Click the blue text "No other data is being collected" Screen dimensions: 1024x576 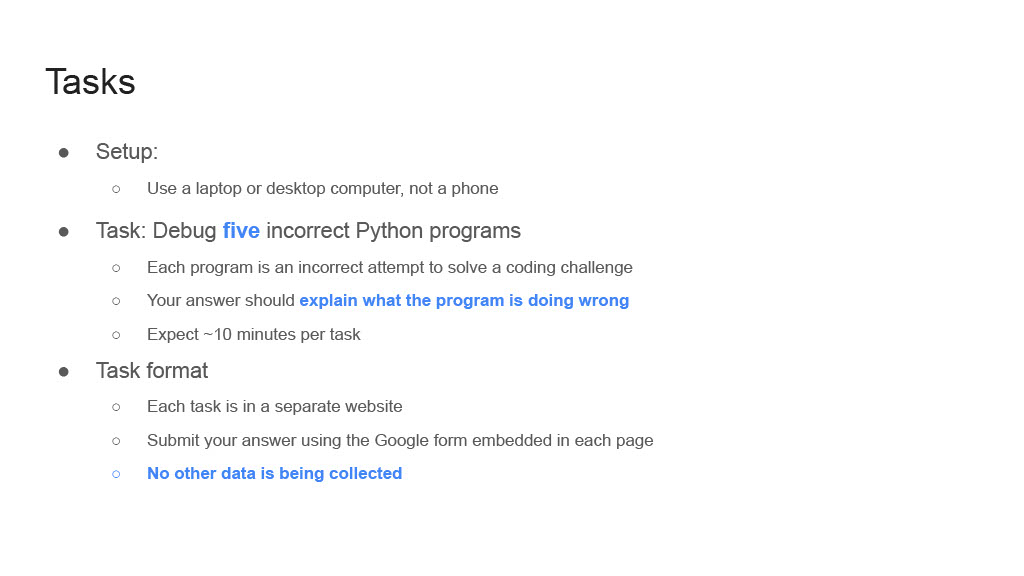274,474
